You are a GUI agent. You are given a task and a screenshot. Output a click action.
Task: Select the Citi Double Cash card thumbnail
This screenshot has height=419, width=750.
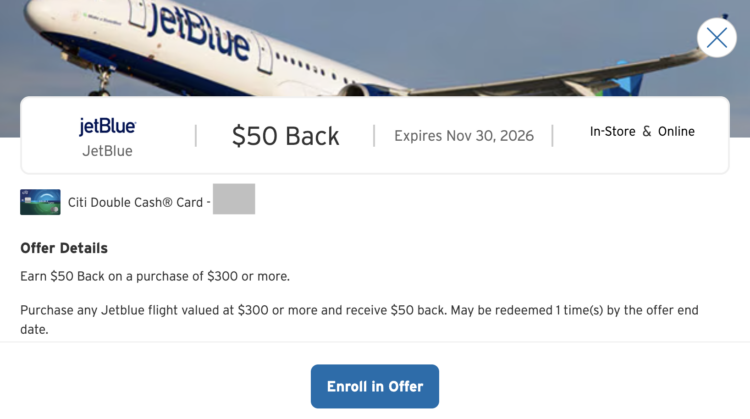click(40, 202)
